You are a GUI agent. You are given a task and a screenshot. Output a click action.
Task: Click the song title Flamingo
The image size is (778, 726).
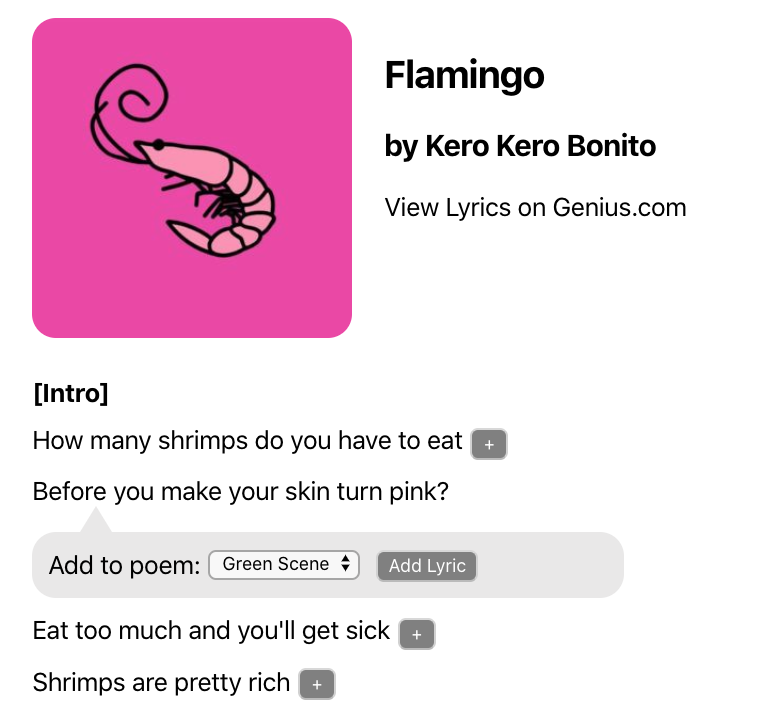(x=464, y=75)
